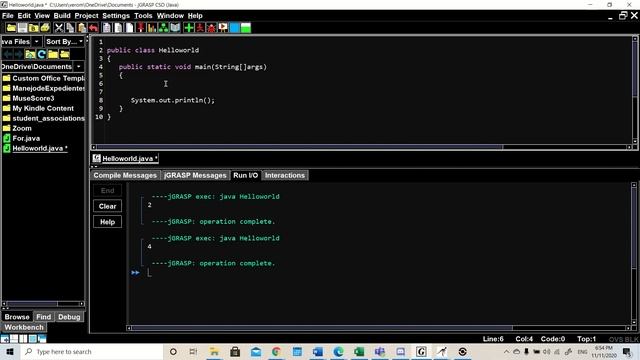Screen dimensions: 640x360
Task: Click the Windows Start button
Action: (x=10, y=351)
